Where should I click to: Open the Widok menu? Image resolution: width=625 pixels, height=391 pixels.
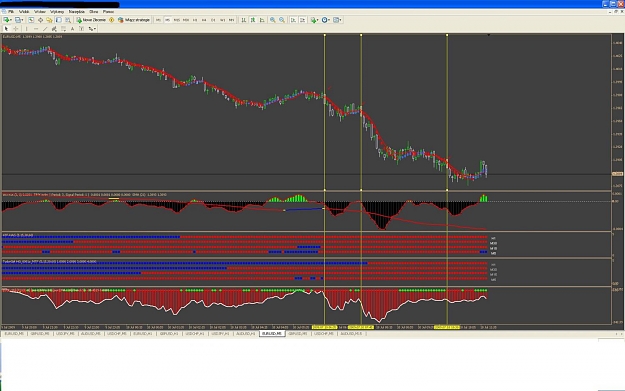coord(24,12)
